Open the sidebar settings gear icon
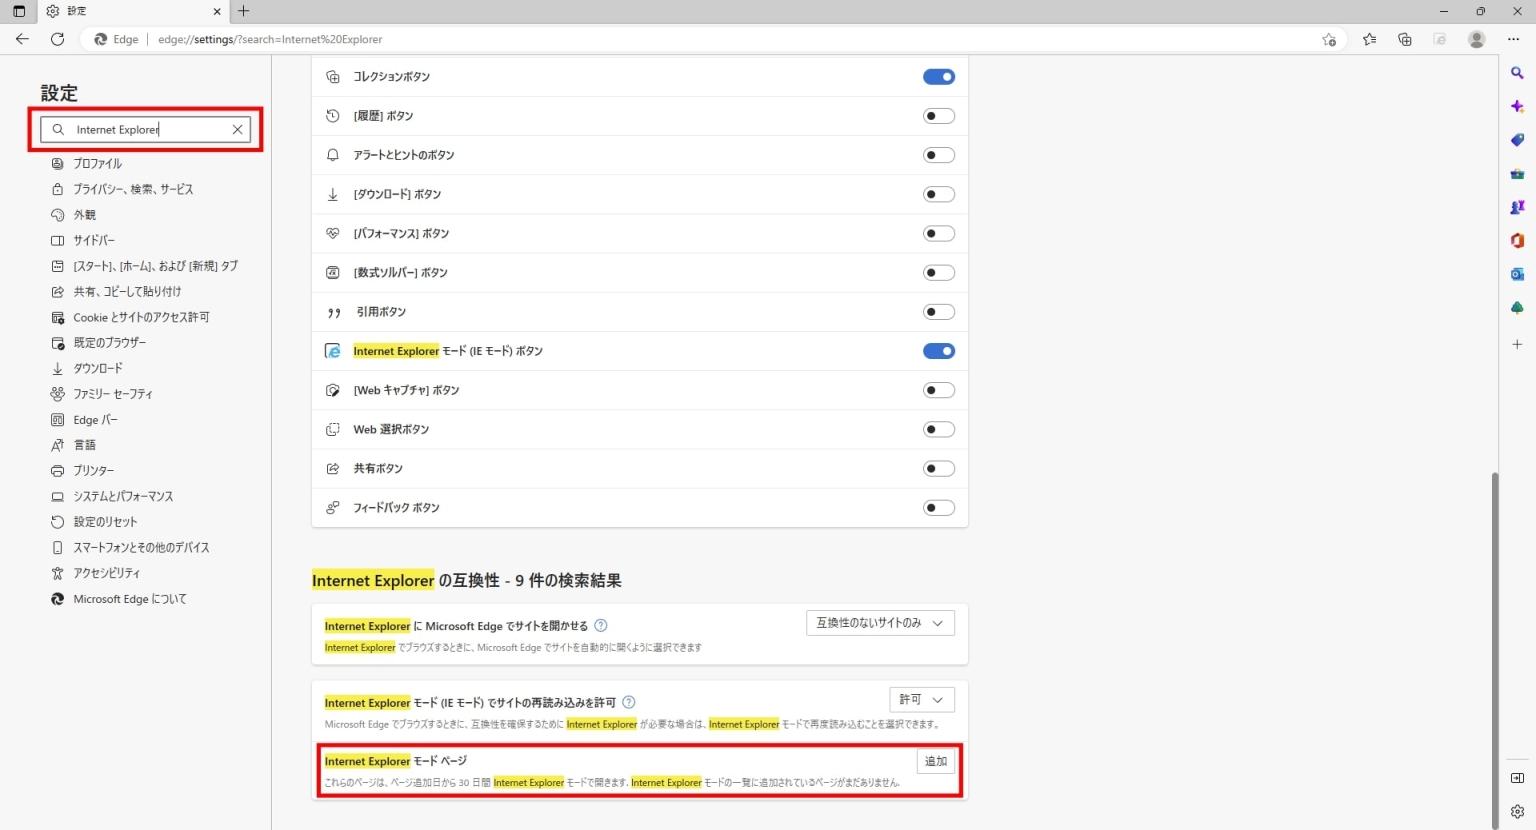Viewport: 1536px width, 830px height. pyautogui.click(x=1517, y=811)
